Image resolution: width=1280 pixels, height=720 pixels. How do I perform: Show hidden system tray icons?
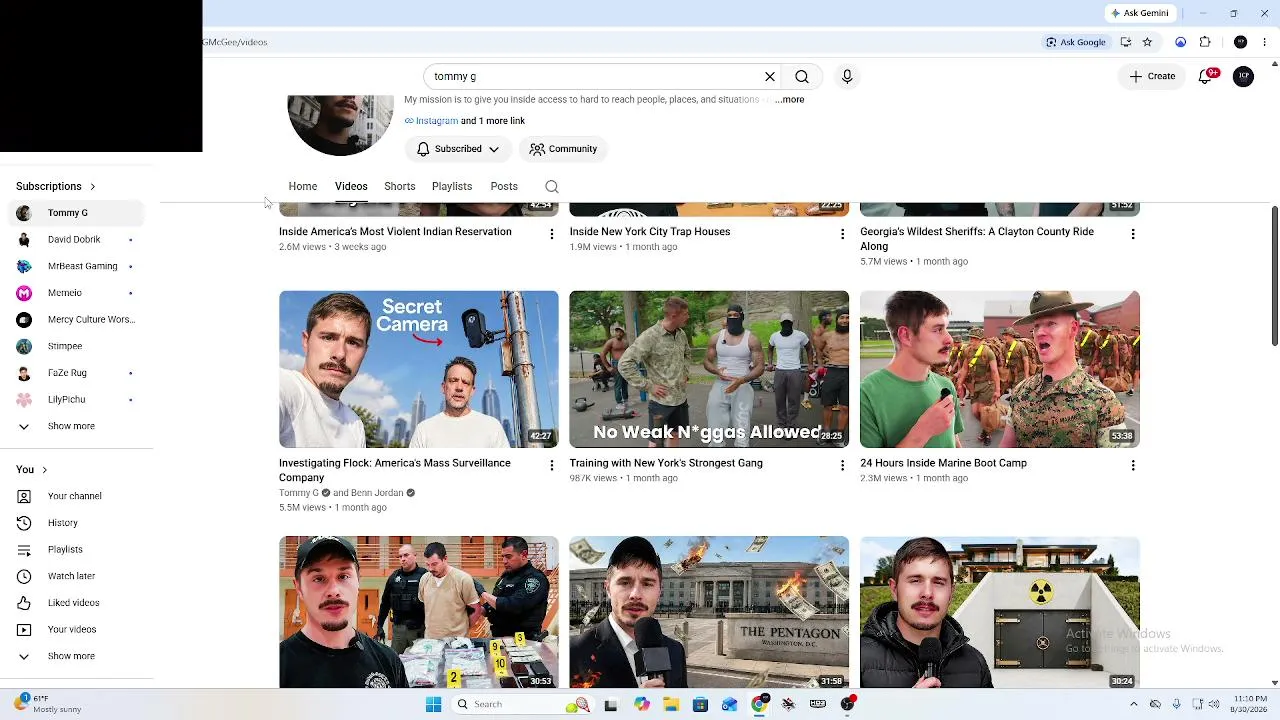point(1133,704)
